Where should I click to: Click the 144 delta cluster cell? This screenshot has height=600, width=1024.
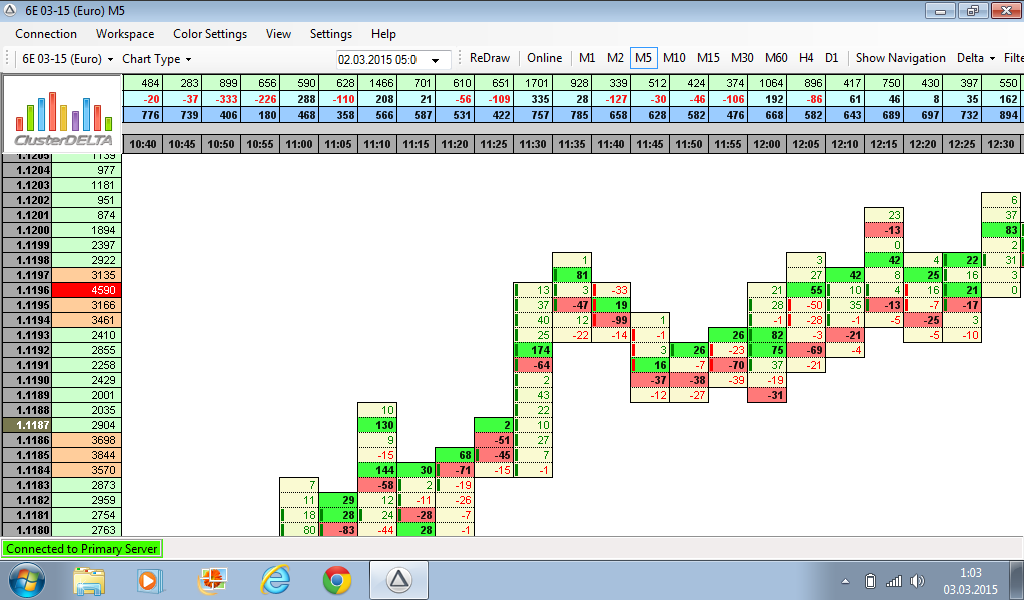pyautogui.click(x=377, y=470)
